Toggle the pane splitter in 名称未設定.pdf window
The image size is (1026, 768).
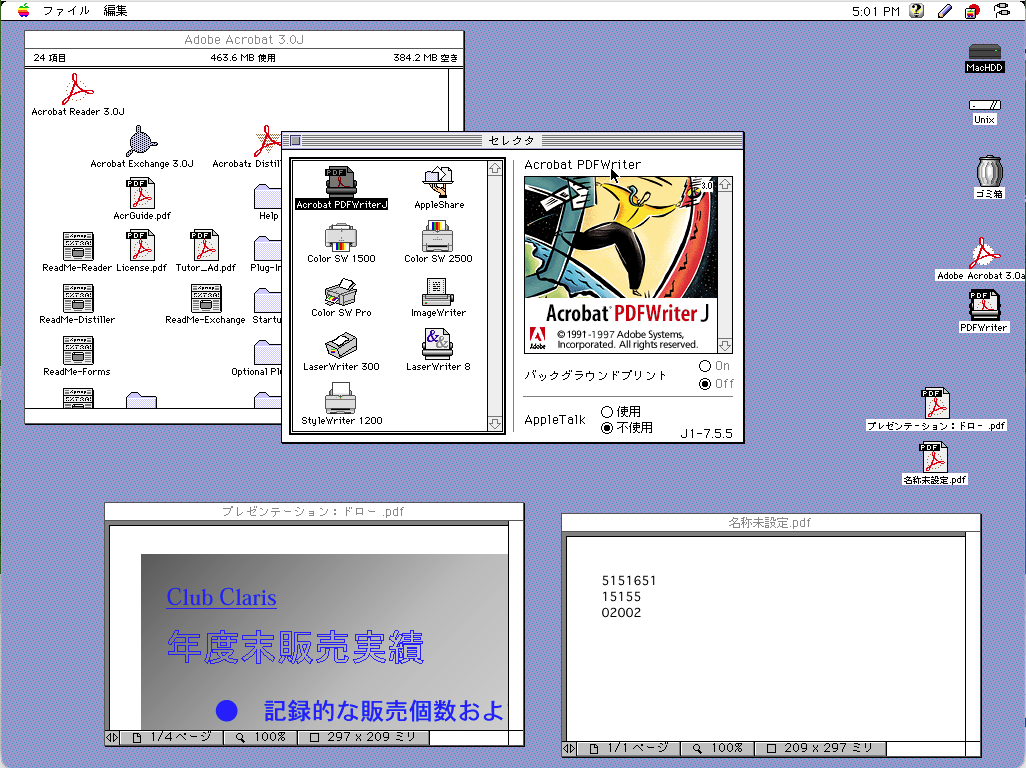569,748
